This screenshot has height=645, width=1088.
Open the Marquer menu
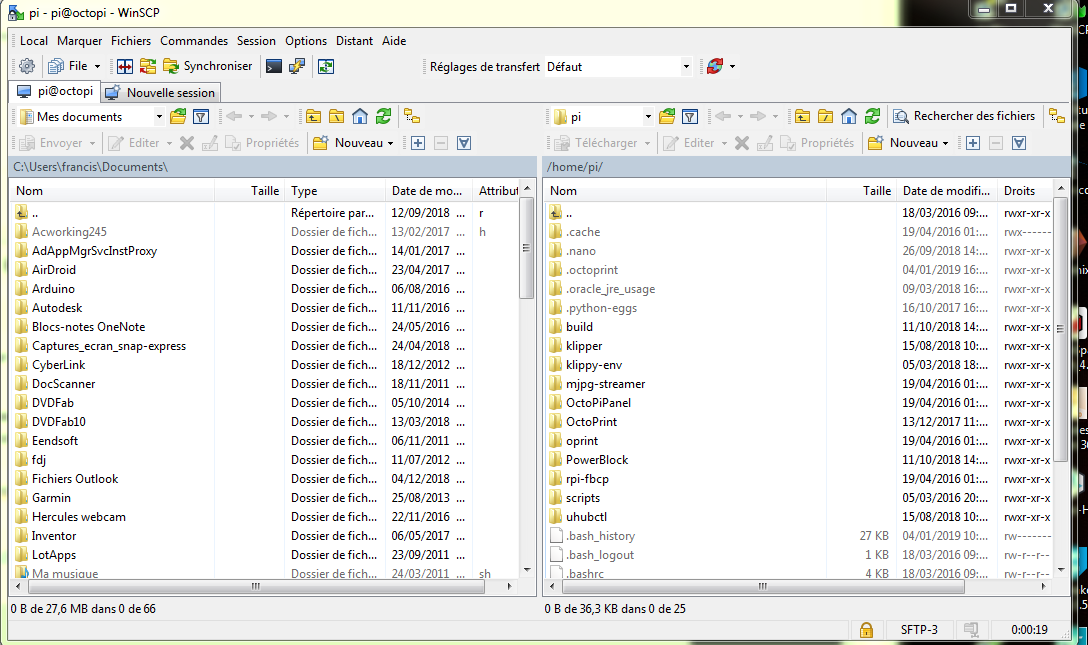(x=79, y=41)
